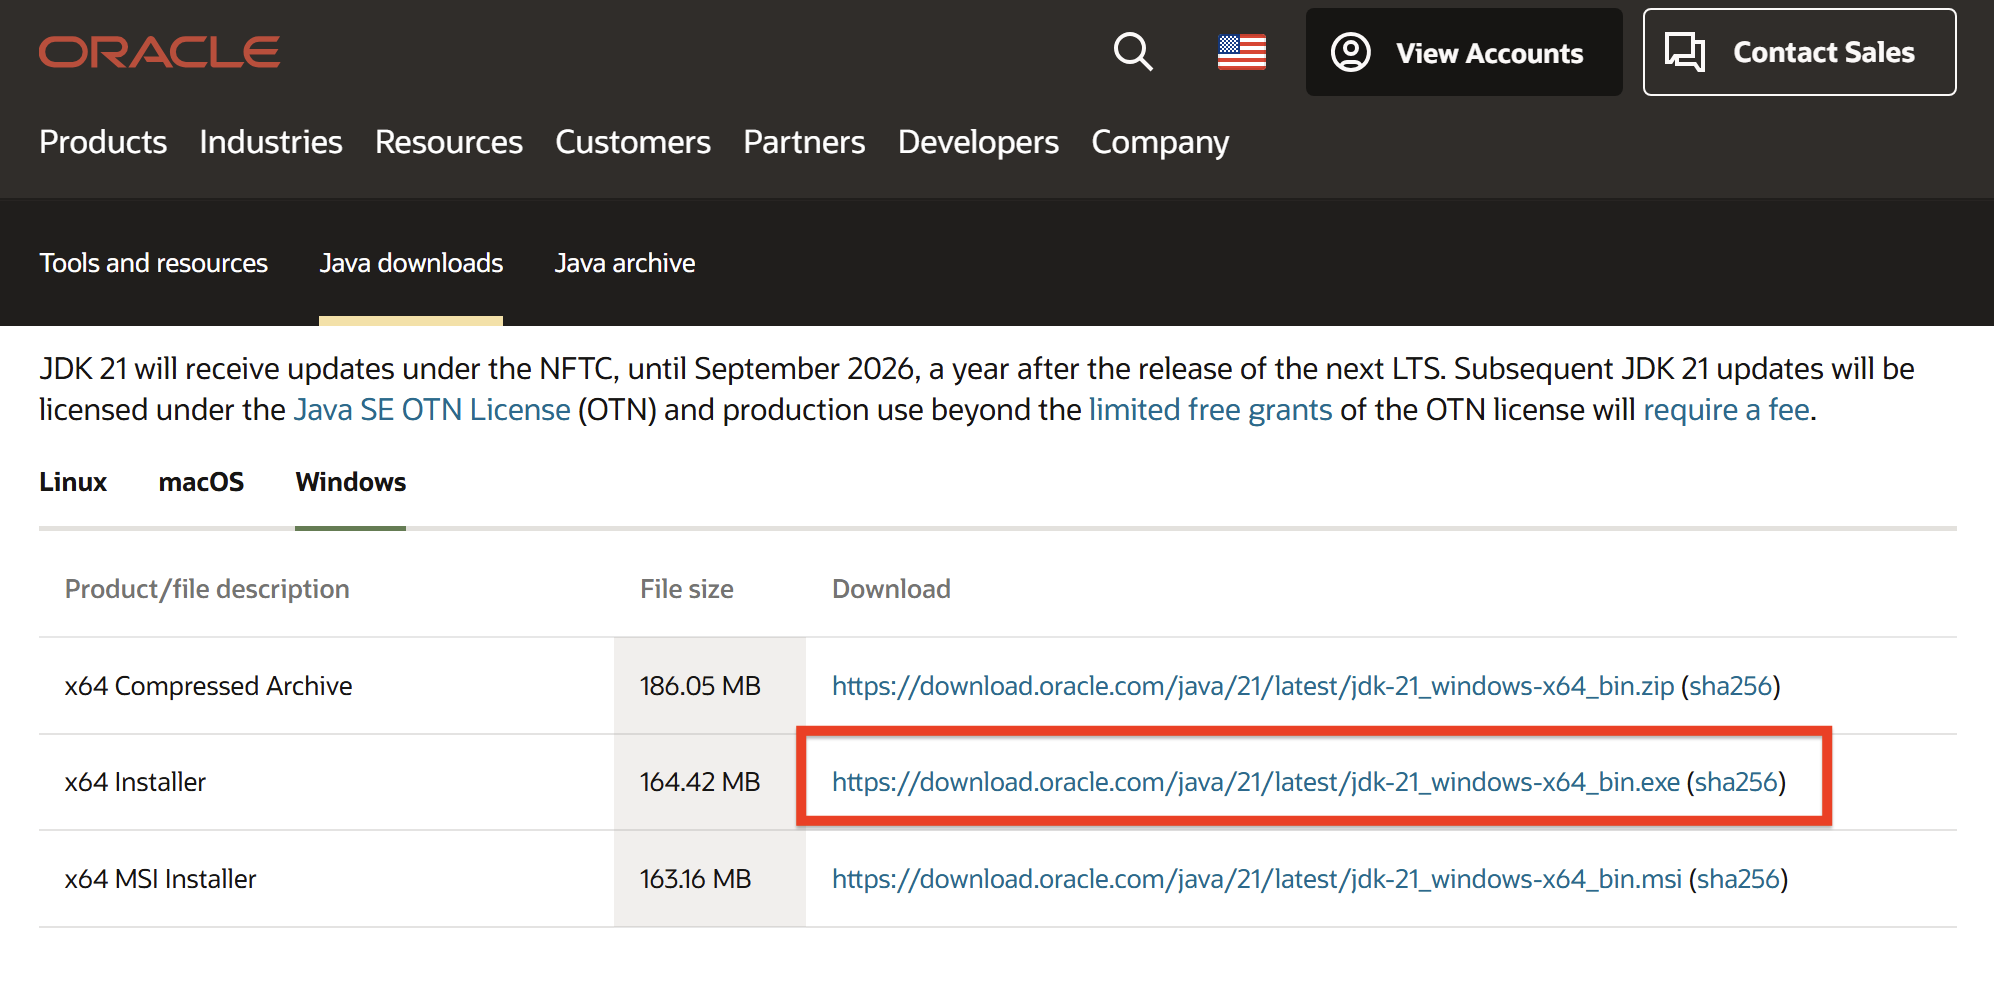The height and width of the screenshot is (986, 1994).
Task: Download the x64 Installer exe link
Action: point(1255,782)
